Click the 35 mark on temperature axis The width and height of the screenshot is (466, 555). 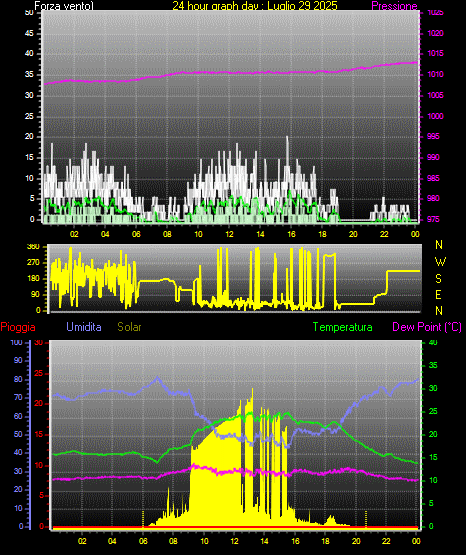pyautogui.click(x=433, y=366)
